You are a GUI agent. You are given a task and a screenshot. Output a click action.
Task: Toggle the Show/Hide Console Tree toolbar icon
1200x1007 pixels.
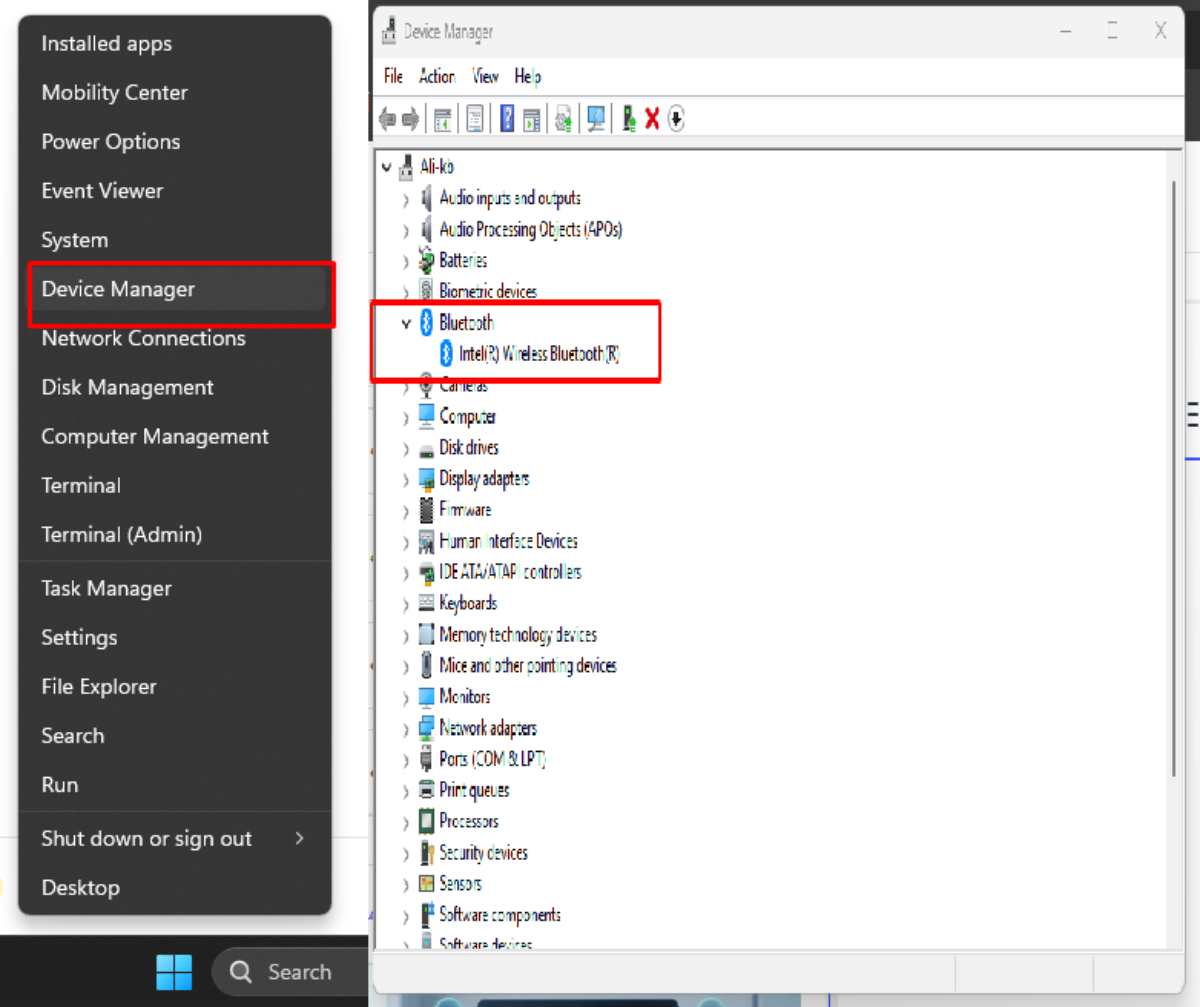click(x=442, y=120)
